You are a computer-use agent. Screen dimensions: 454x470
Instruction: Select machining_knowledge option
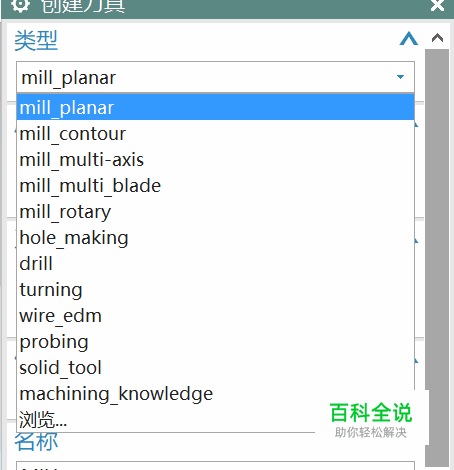(215, 394)
